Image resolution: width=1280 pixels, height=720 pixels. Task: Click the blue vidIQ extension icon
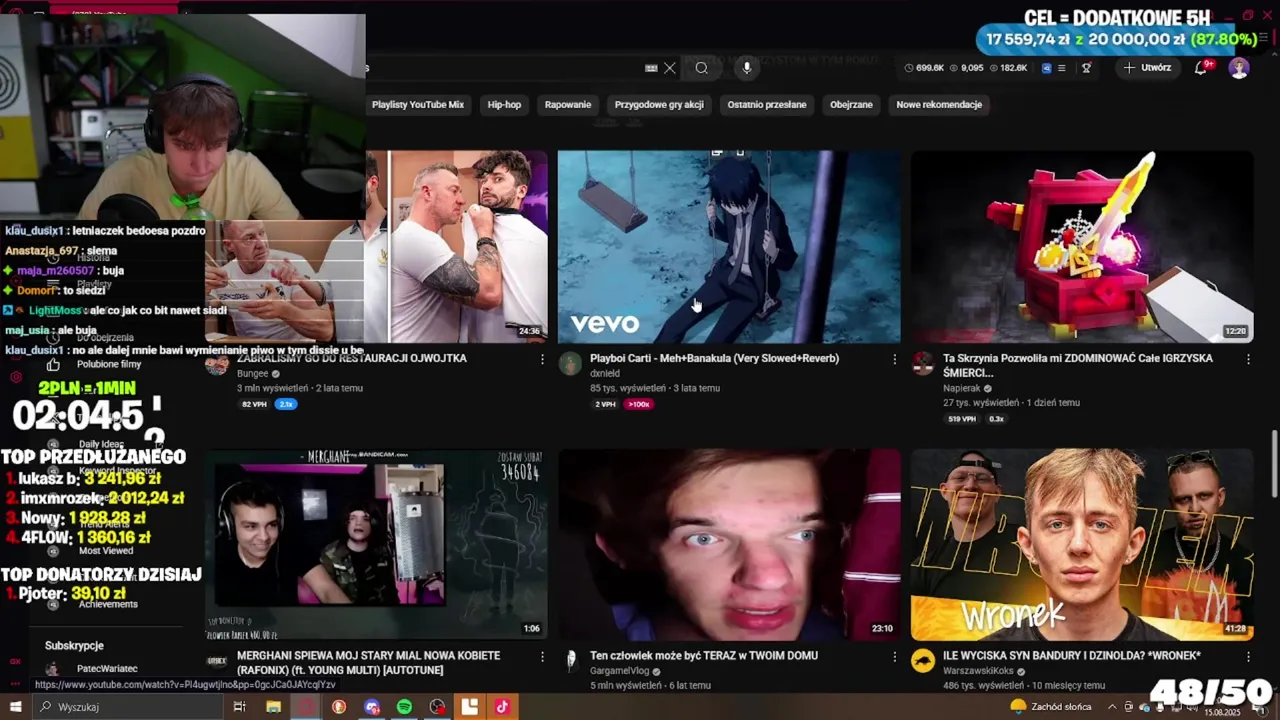[1046, 68]
